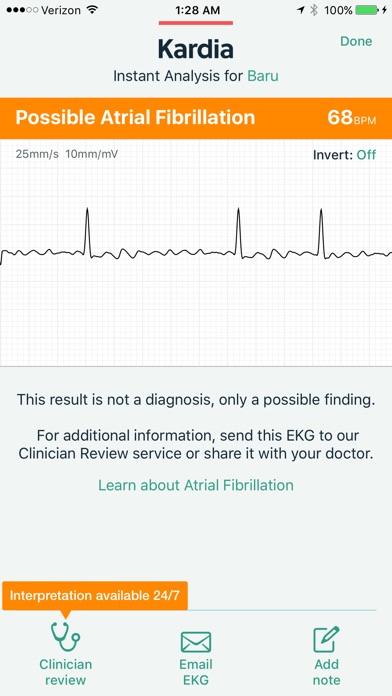Tap the Wi-Fi signal icon

tap(92, 10)
